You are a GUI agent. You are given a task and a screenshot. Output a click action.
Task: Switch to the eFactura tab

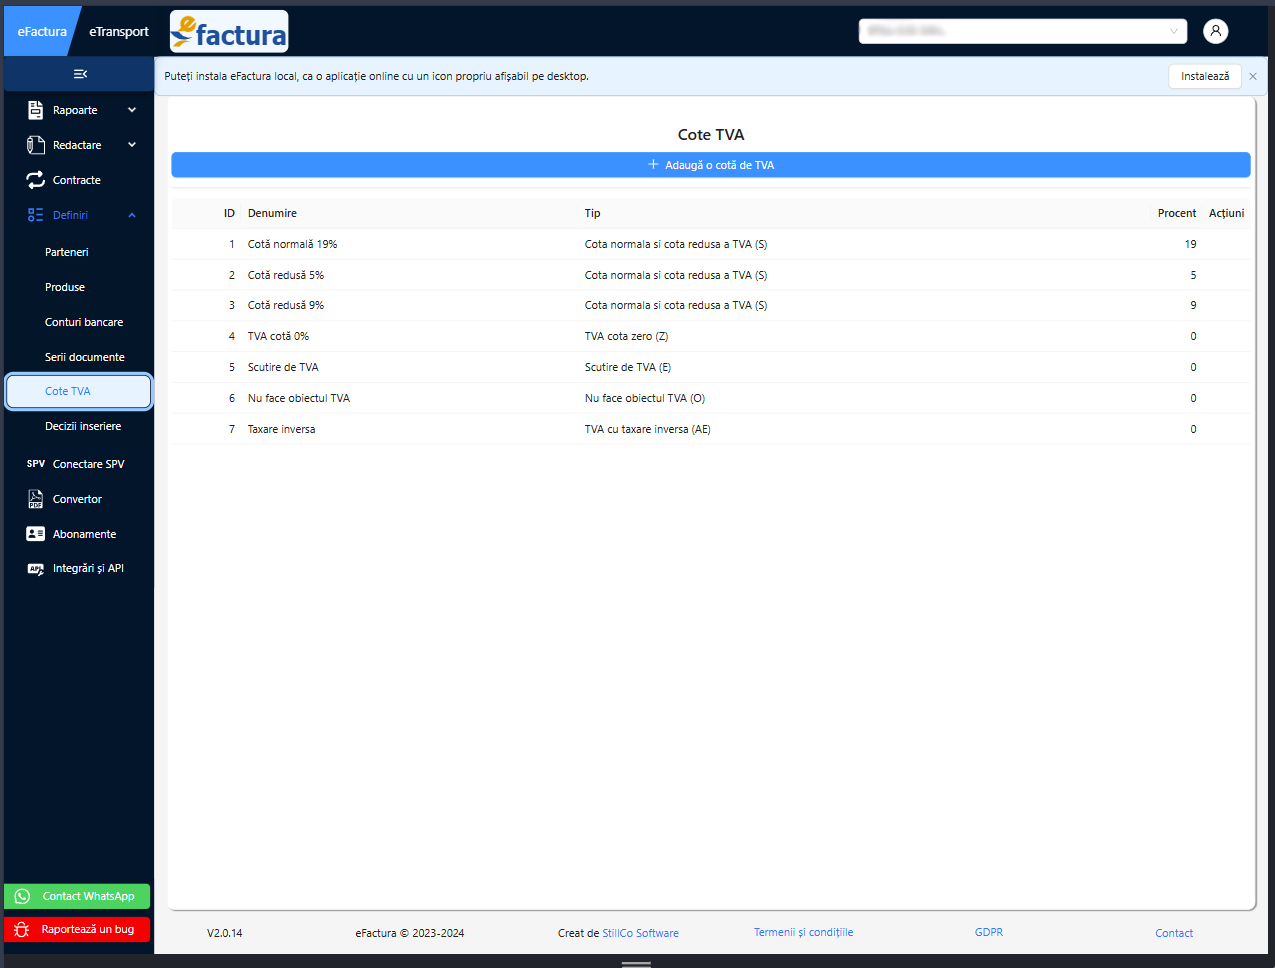pos(42,31)
